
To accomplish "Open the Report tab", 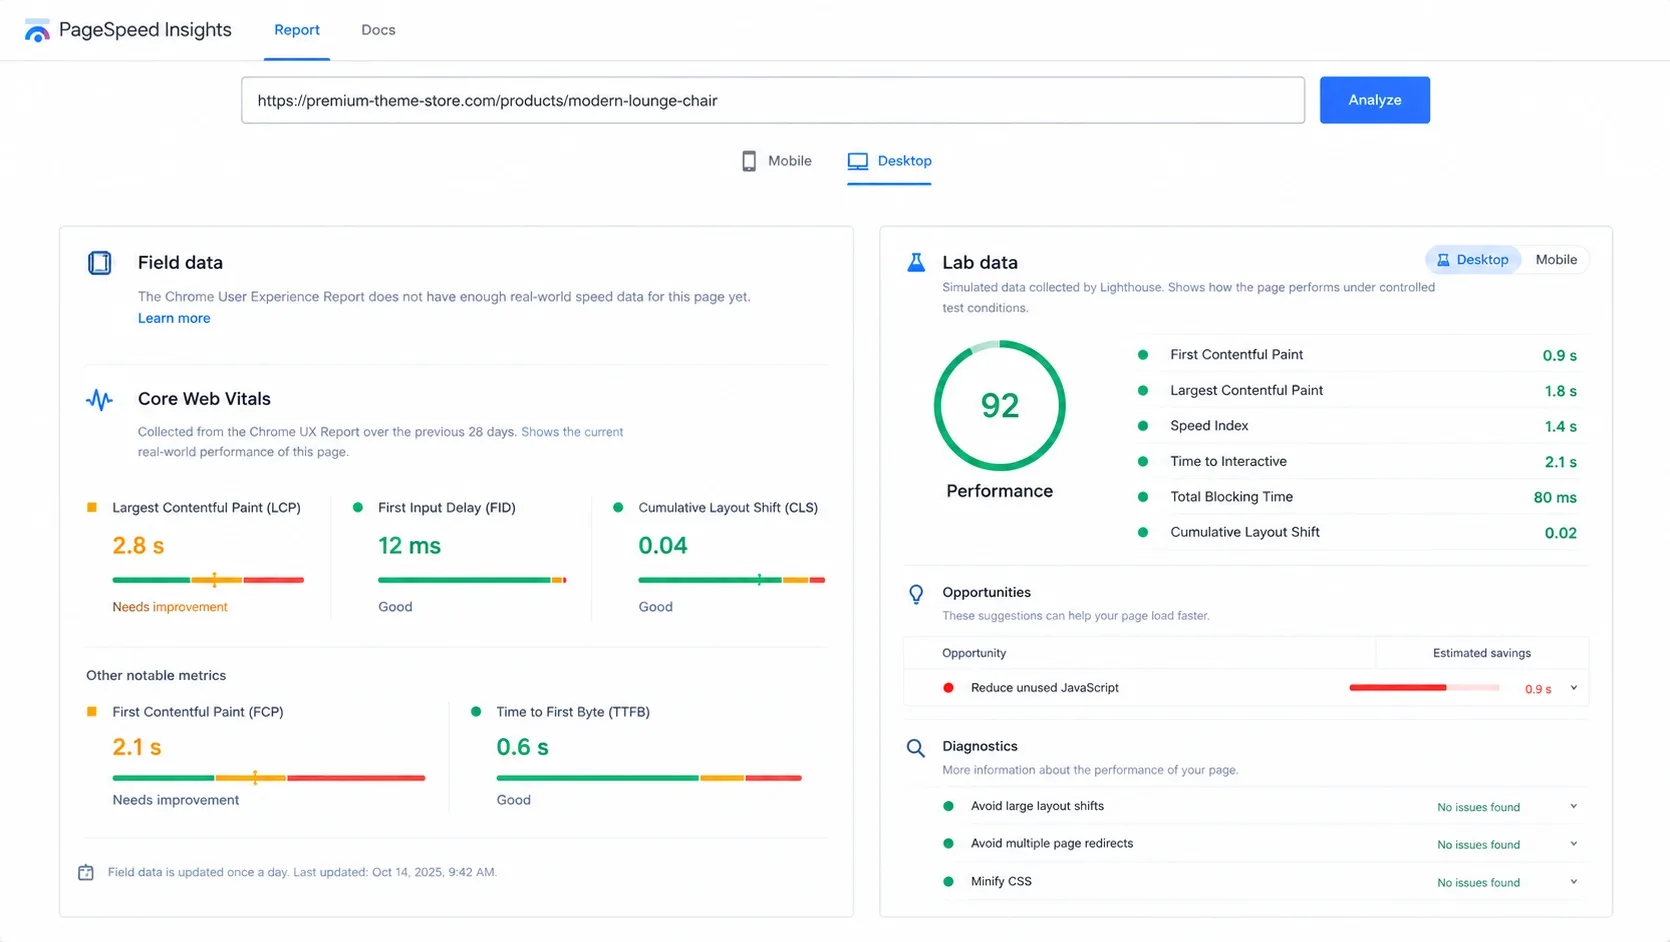I will tap(297, 30).
